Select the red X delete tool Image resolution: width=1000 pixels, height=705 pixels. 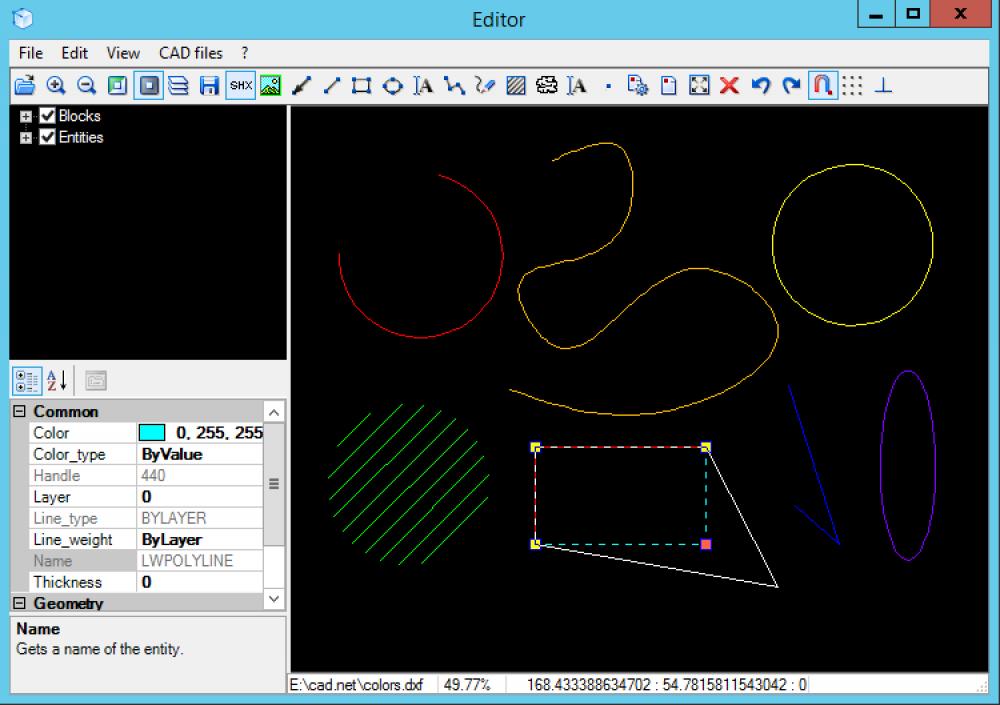pyautogui.click(x=728, y=85)
